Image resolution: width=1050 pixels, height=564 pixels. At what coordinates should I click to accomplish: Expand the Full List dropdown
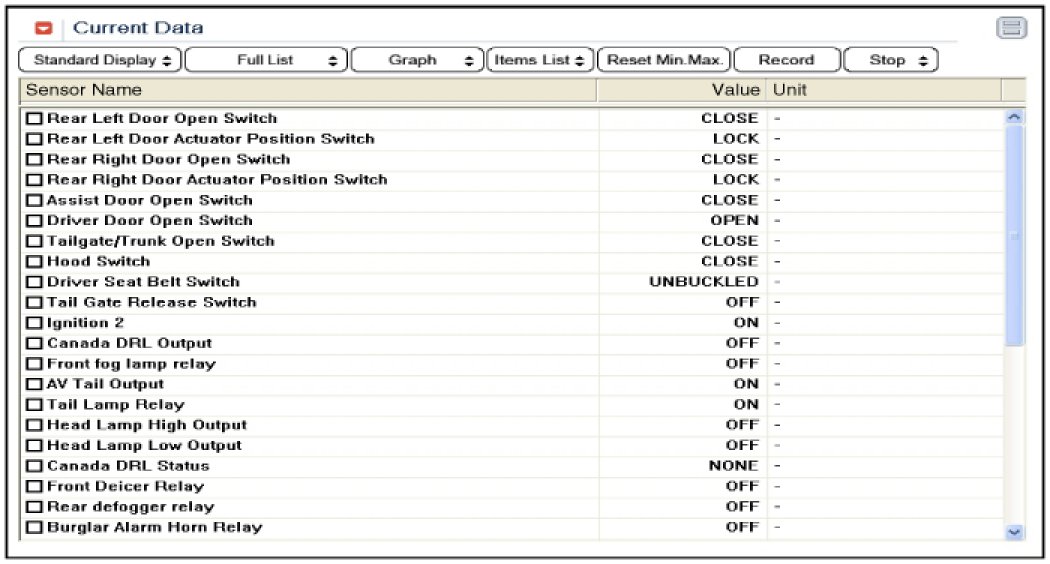[266, 60]
